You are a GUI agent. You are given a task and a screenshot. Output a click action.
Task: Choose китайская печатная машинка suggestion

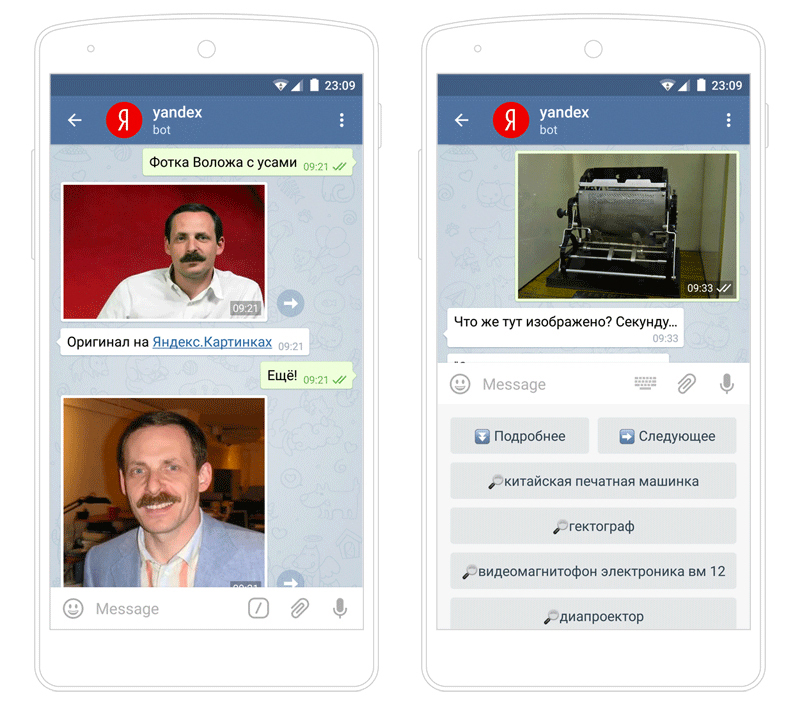pyautogui.click(x=593, y=481)
